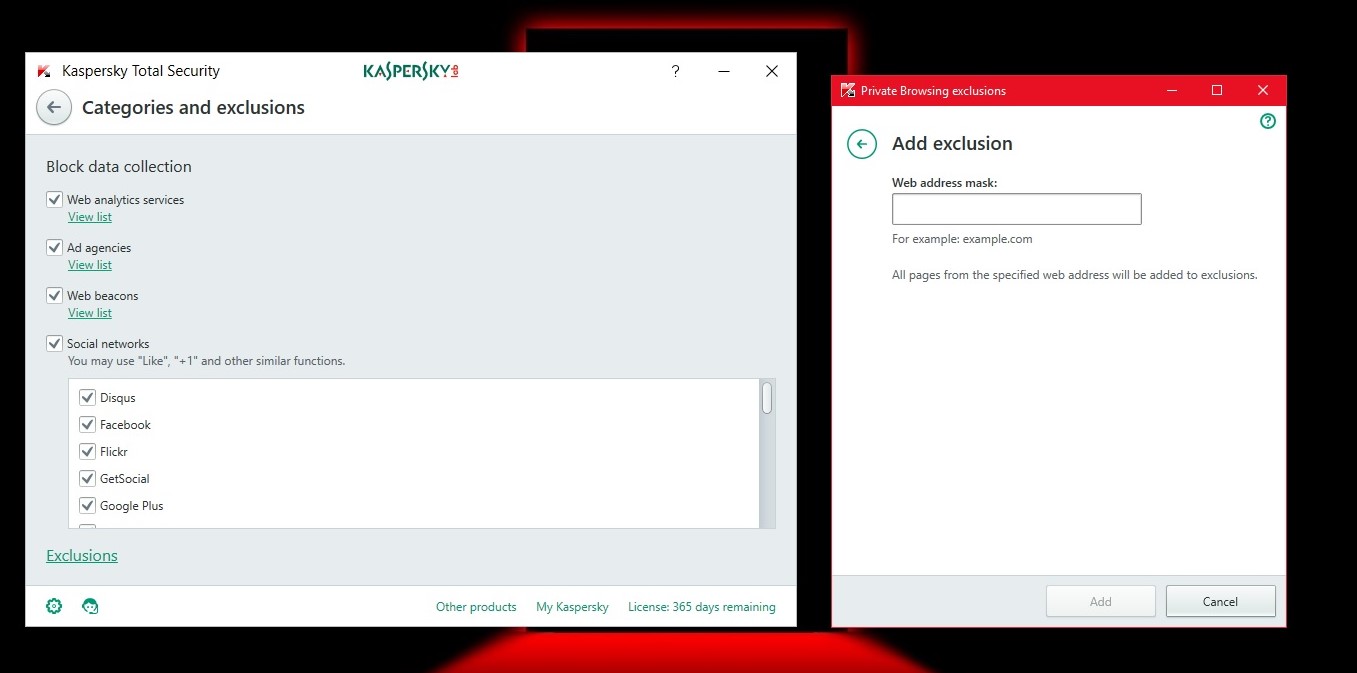Open Other products link
Viewport: 1357px width, 673px height.
point(476,607)
